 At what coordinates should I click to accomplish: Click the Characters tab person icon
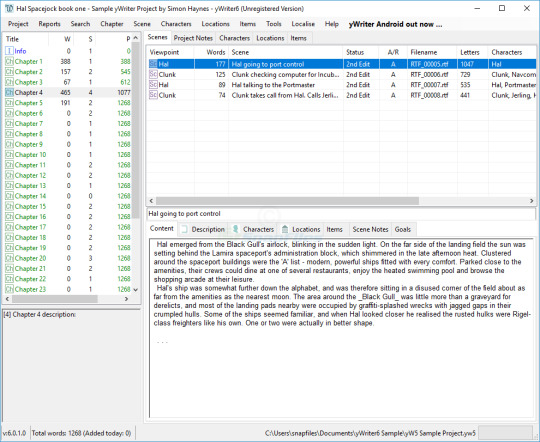(236, 229)
